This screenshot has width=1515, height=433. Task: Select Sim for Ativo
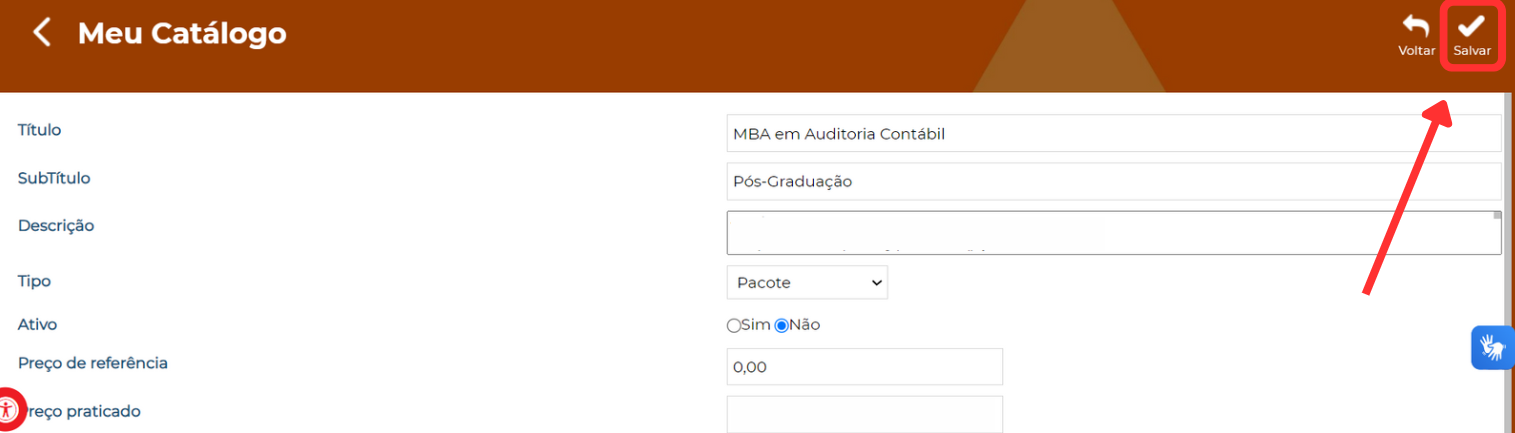click(734, 325)
